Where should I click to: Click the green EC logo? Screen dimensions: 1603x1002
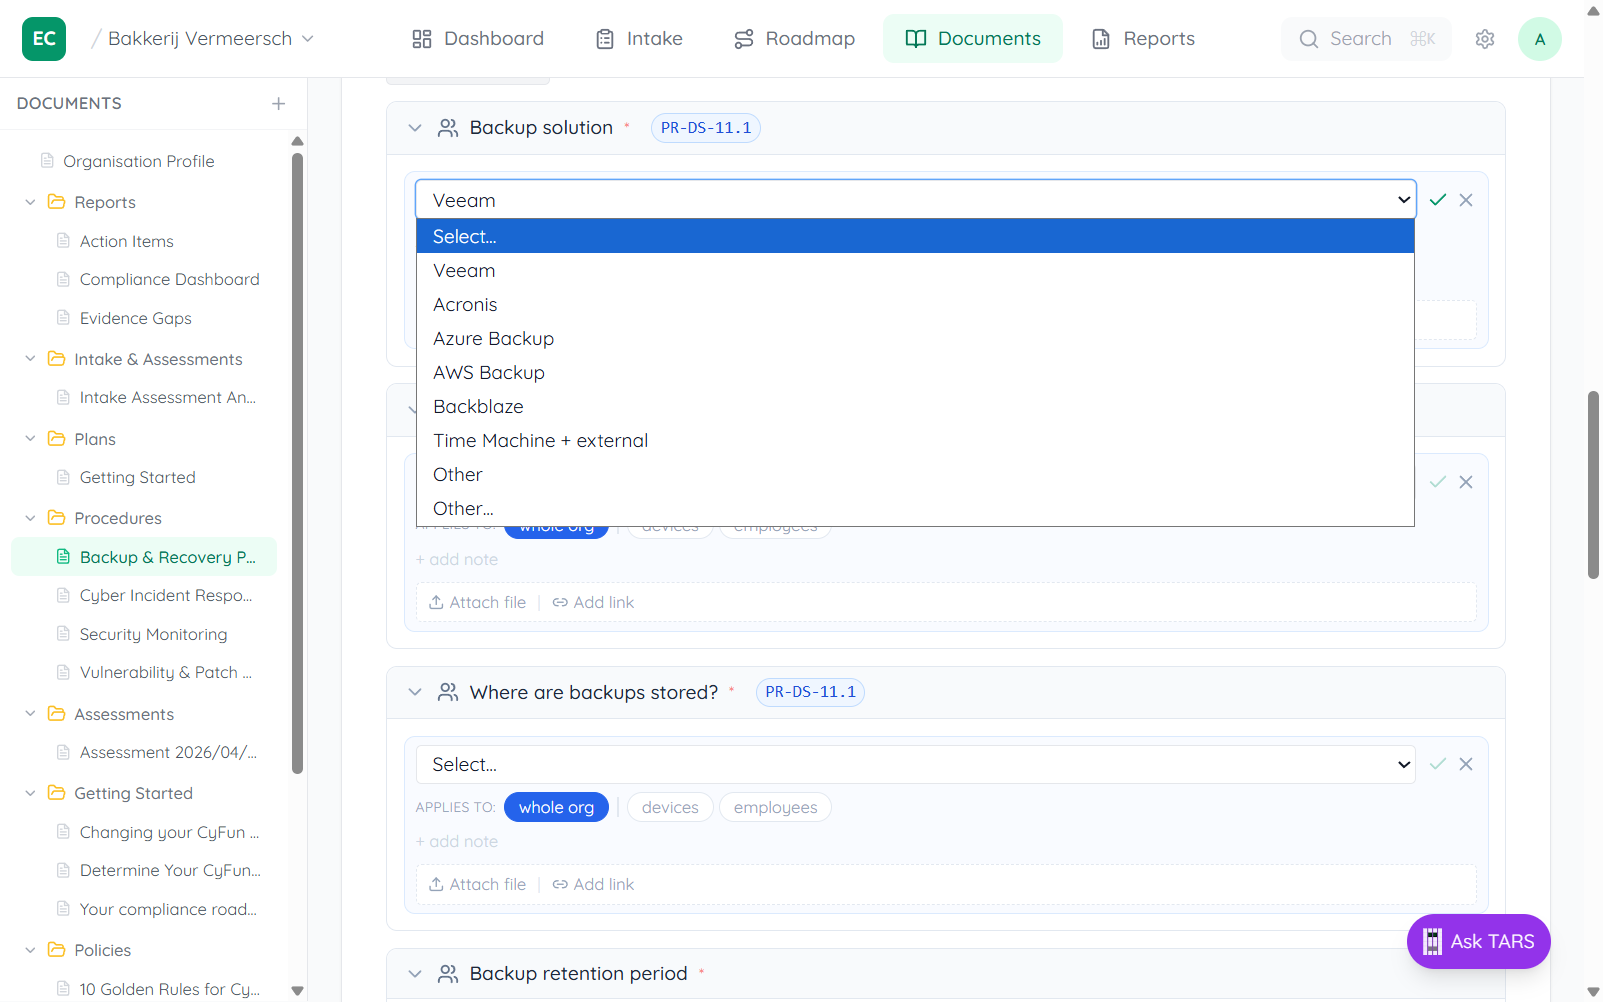point(43,38)
